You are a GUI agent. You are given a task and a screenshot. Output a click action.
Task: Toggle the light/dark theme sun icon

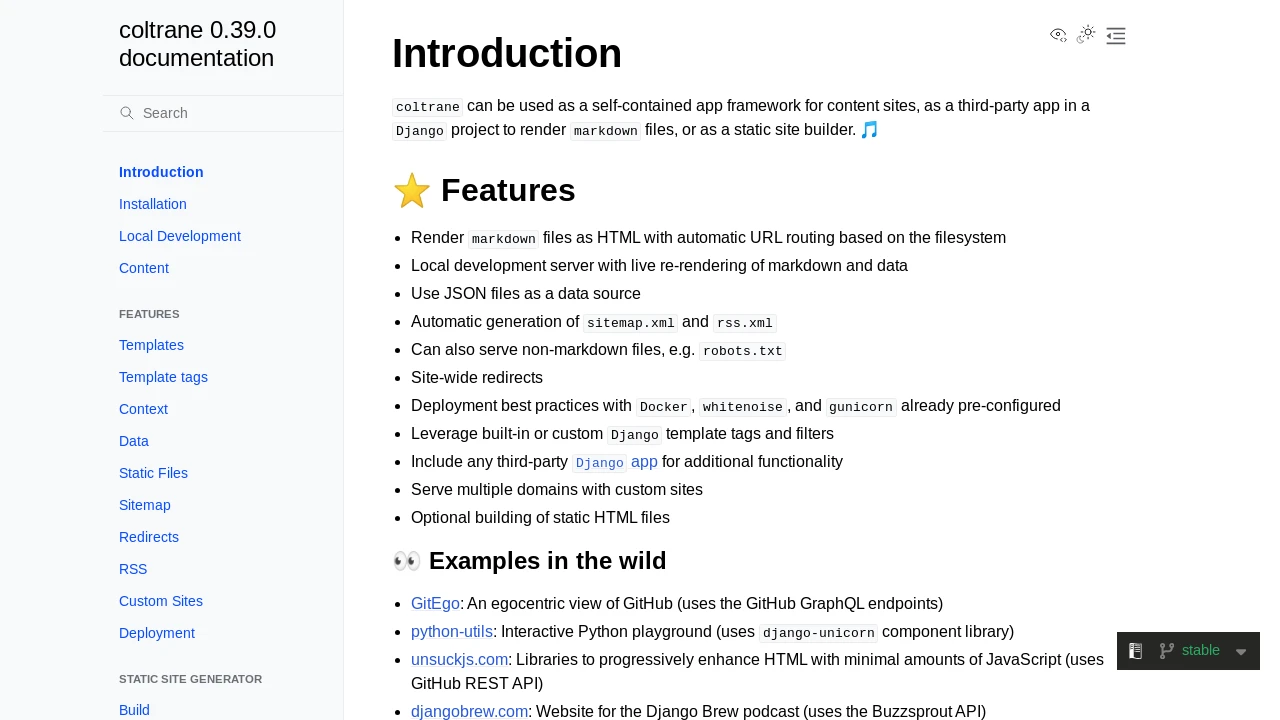point(1087,35)
